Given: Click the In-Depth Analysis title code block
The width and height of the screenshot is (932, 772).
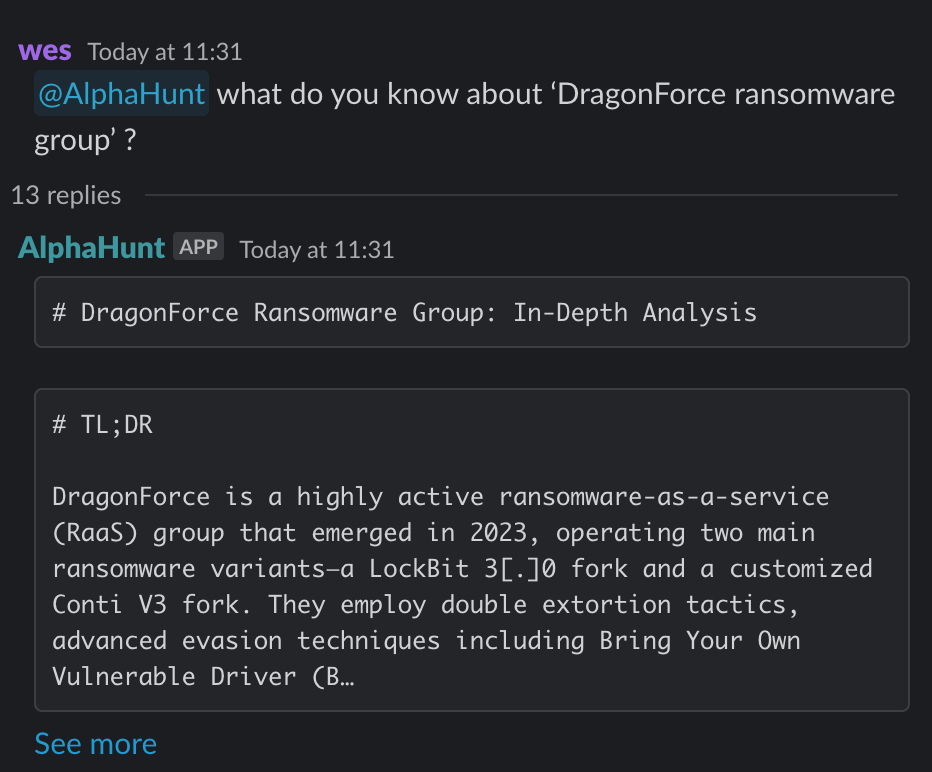Looking at the screenshot, I should [x=472, y=312].
